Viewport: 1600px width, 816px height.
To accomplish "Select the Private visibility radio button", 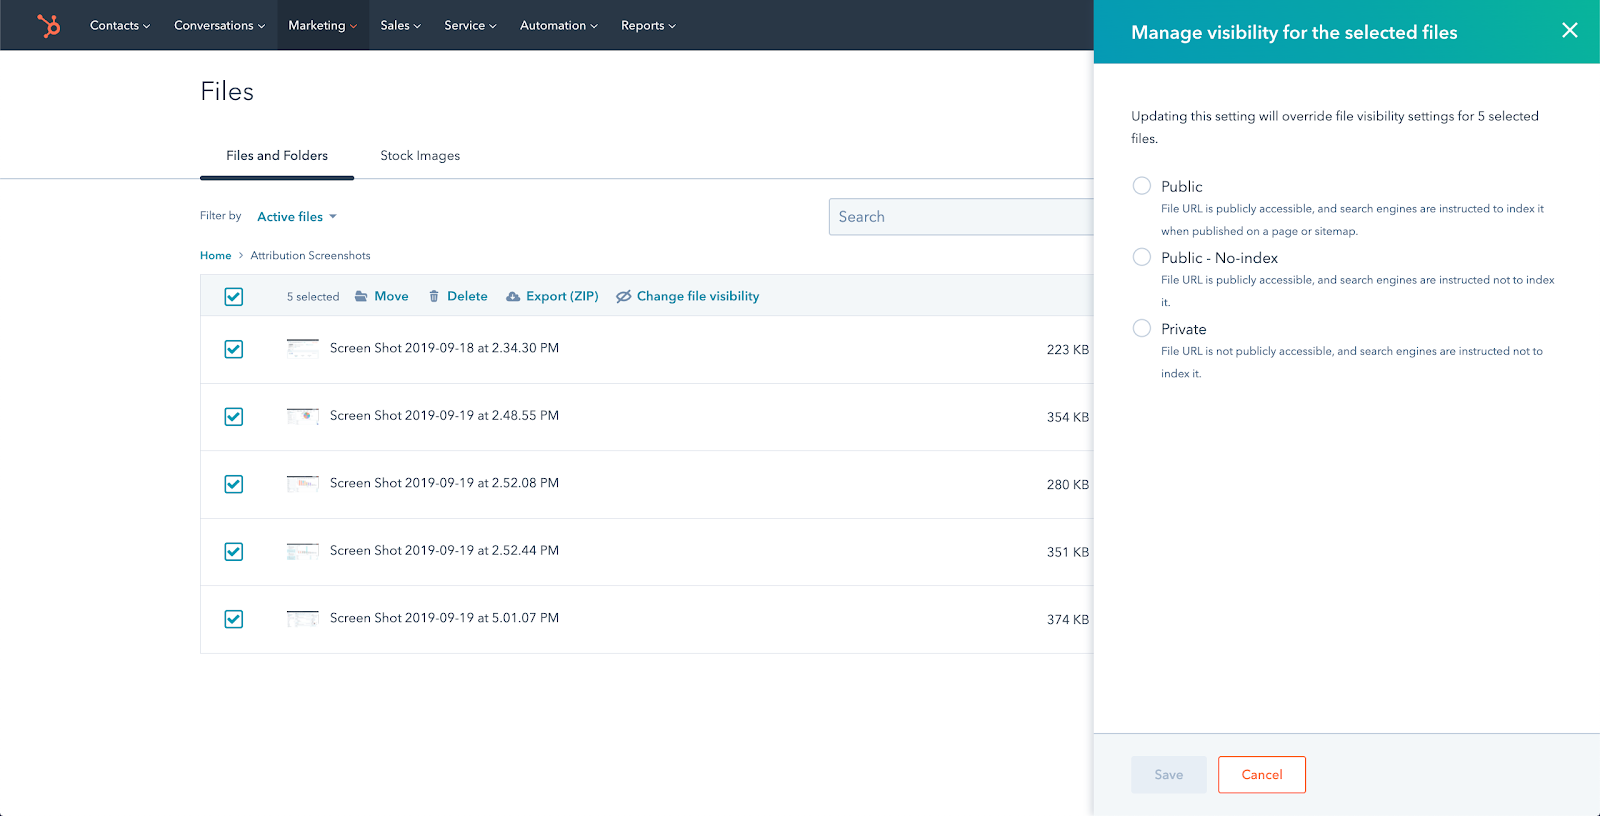I will pos(1141,328).
